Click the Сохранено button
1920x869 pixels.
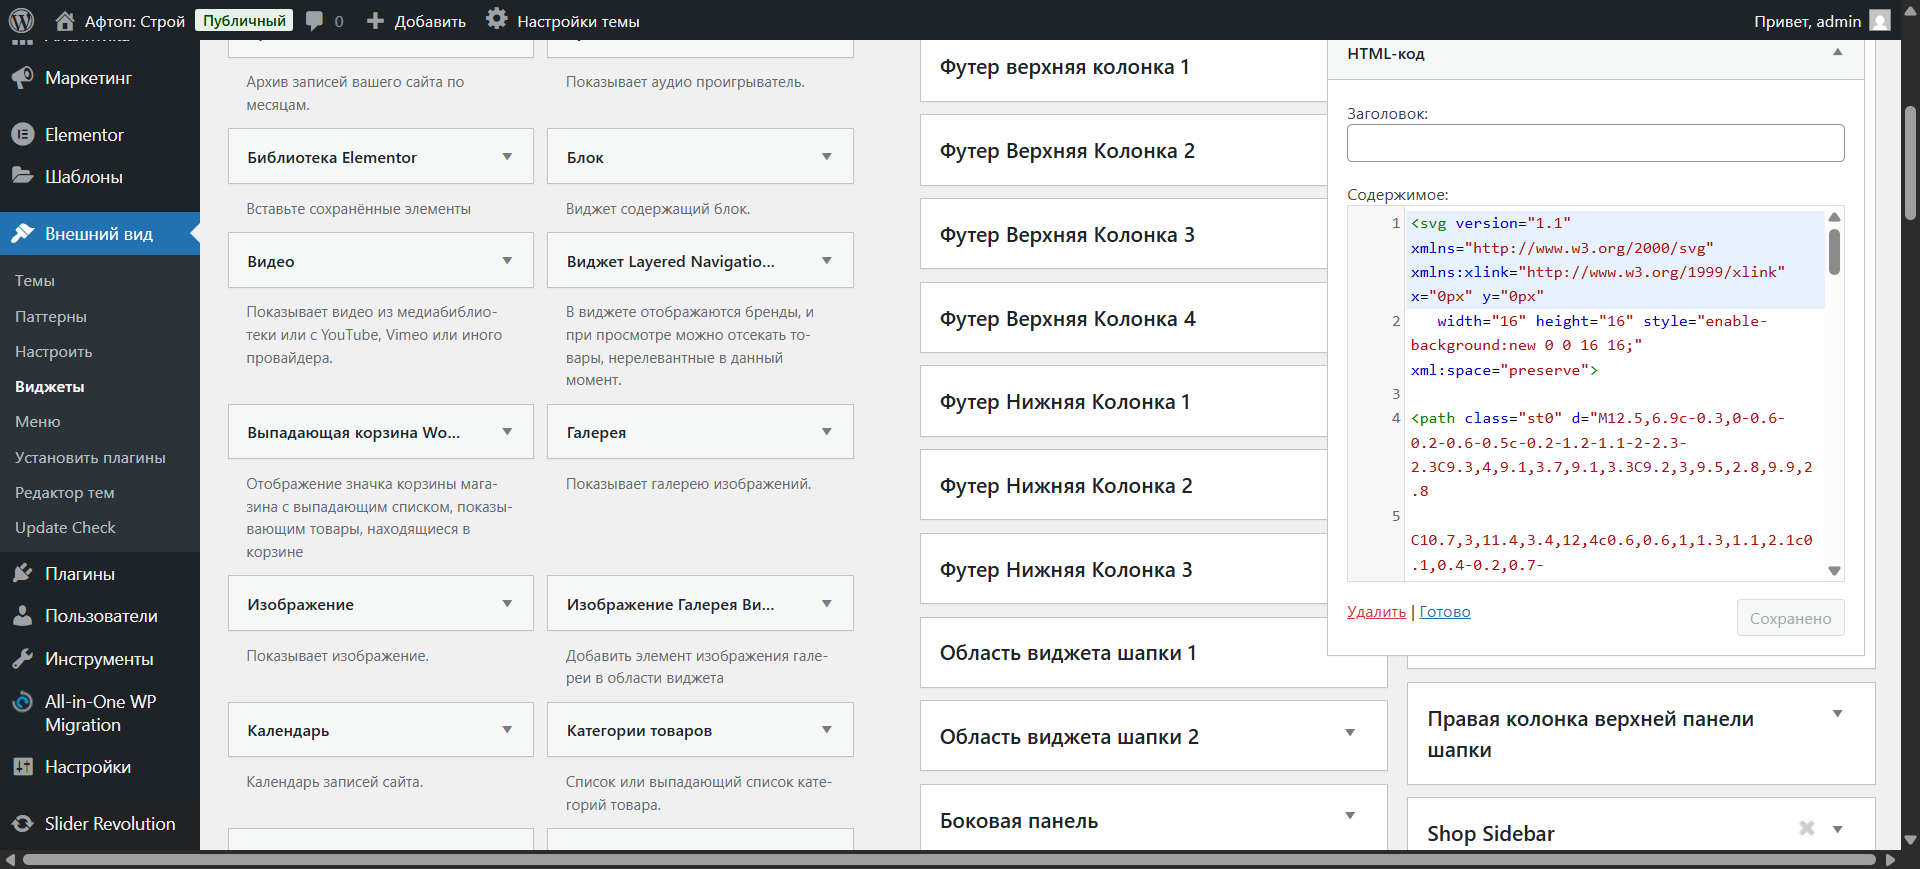[1790, 618]
